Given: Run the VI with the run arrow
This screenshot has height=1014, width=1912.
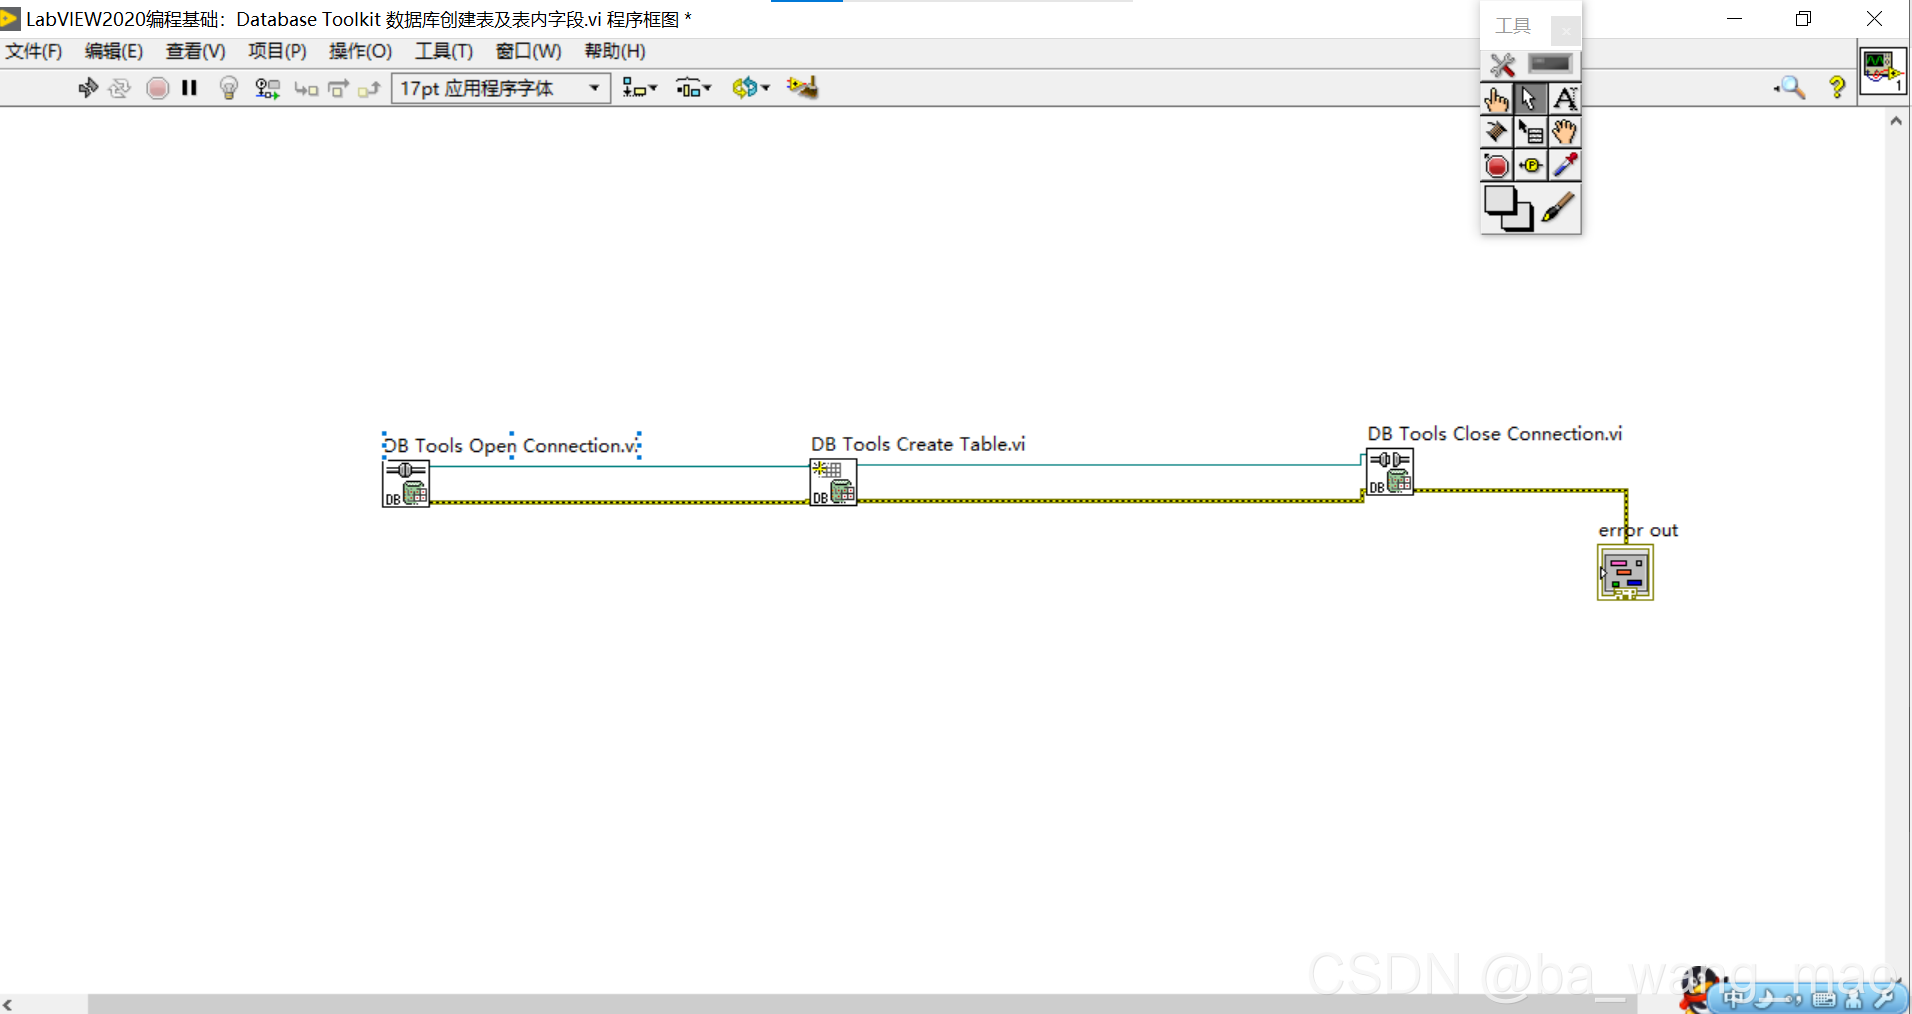Looking at the screenshot, I should click(88, 88).
